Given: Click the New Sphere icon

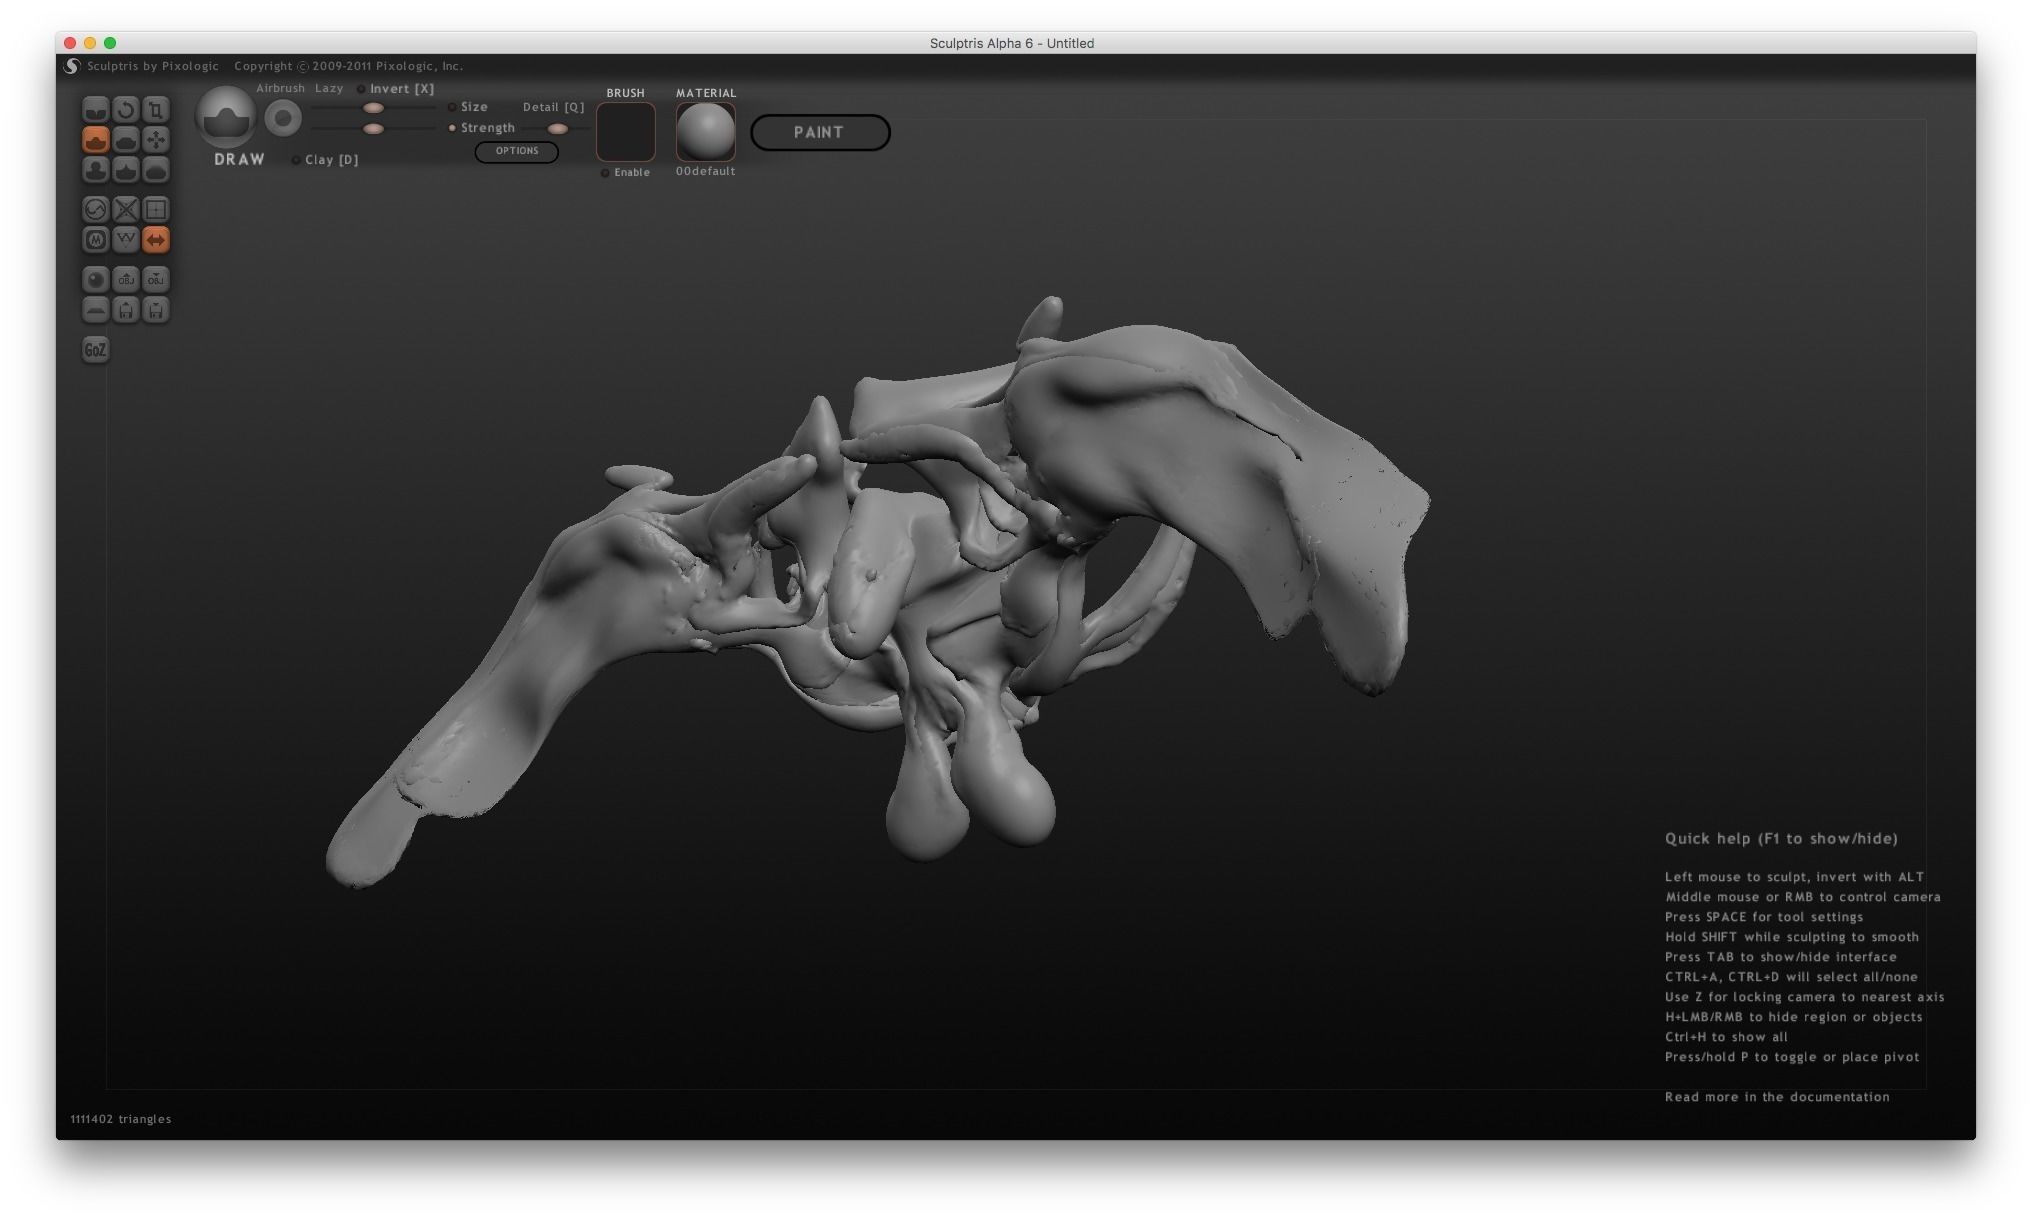Looking at the screenshot, I should [95, 279].
